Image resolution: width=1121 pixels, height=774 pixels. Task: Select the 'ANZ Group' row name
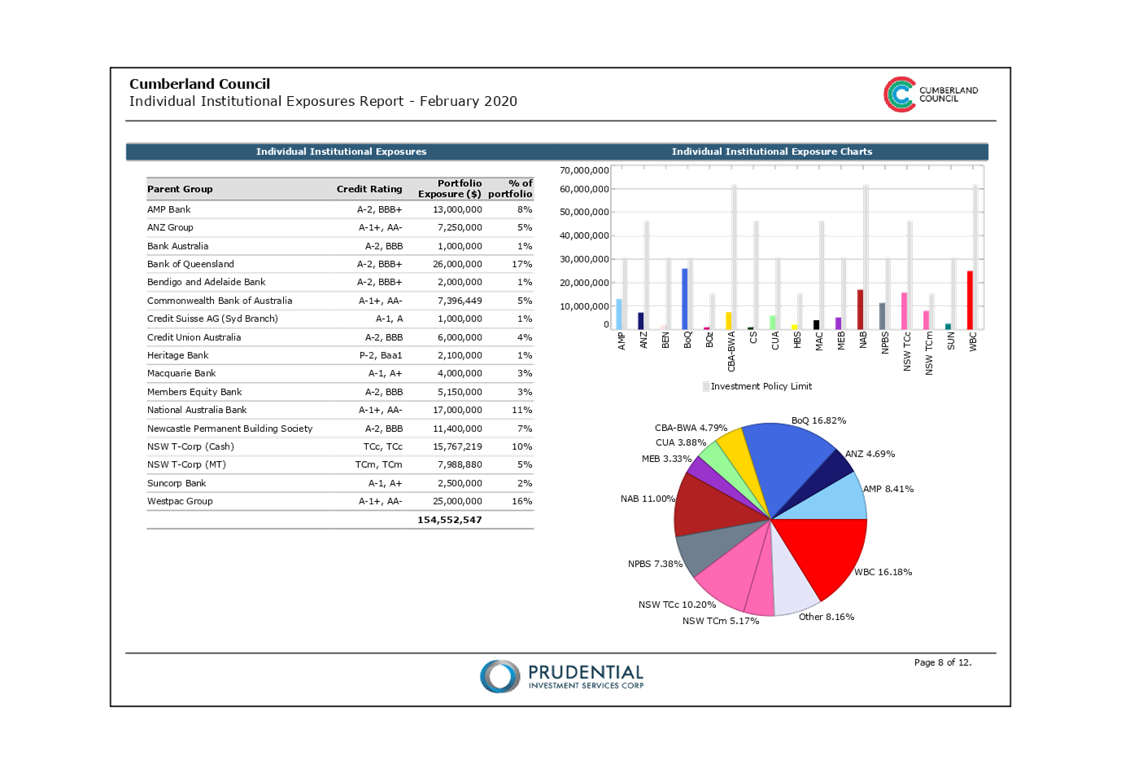(170, 227)
